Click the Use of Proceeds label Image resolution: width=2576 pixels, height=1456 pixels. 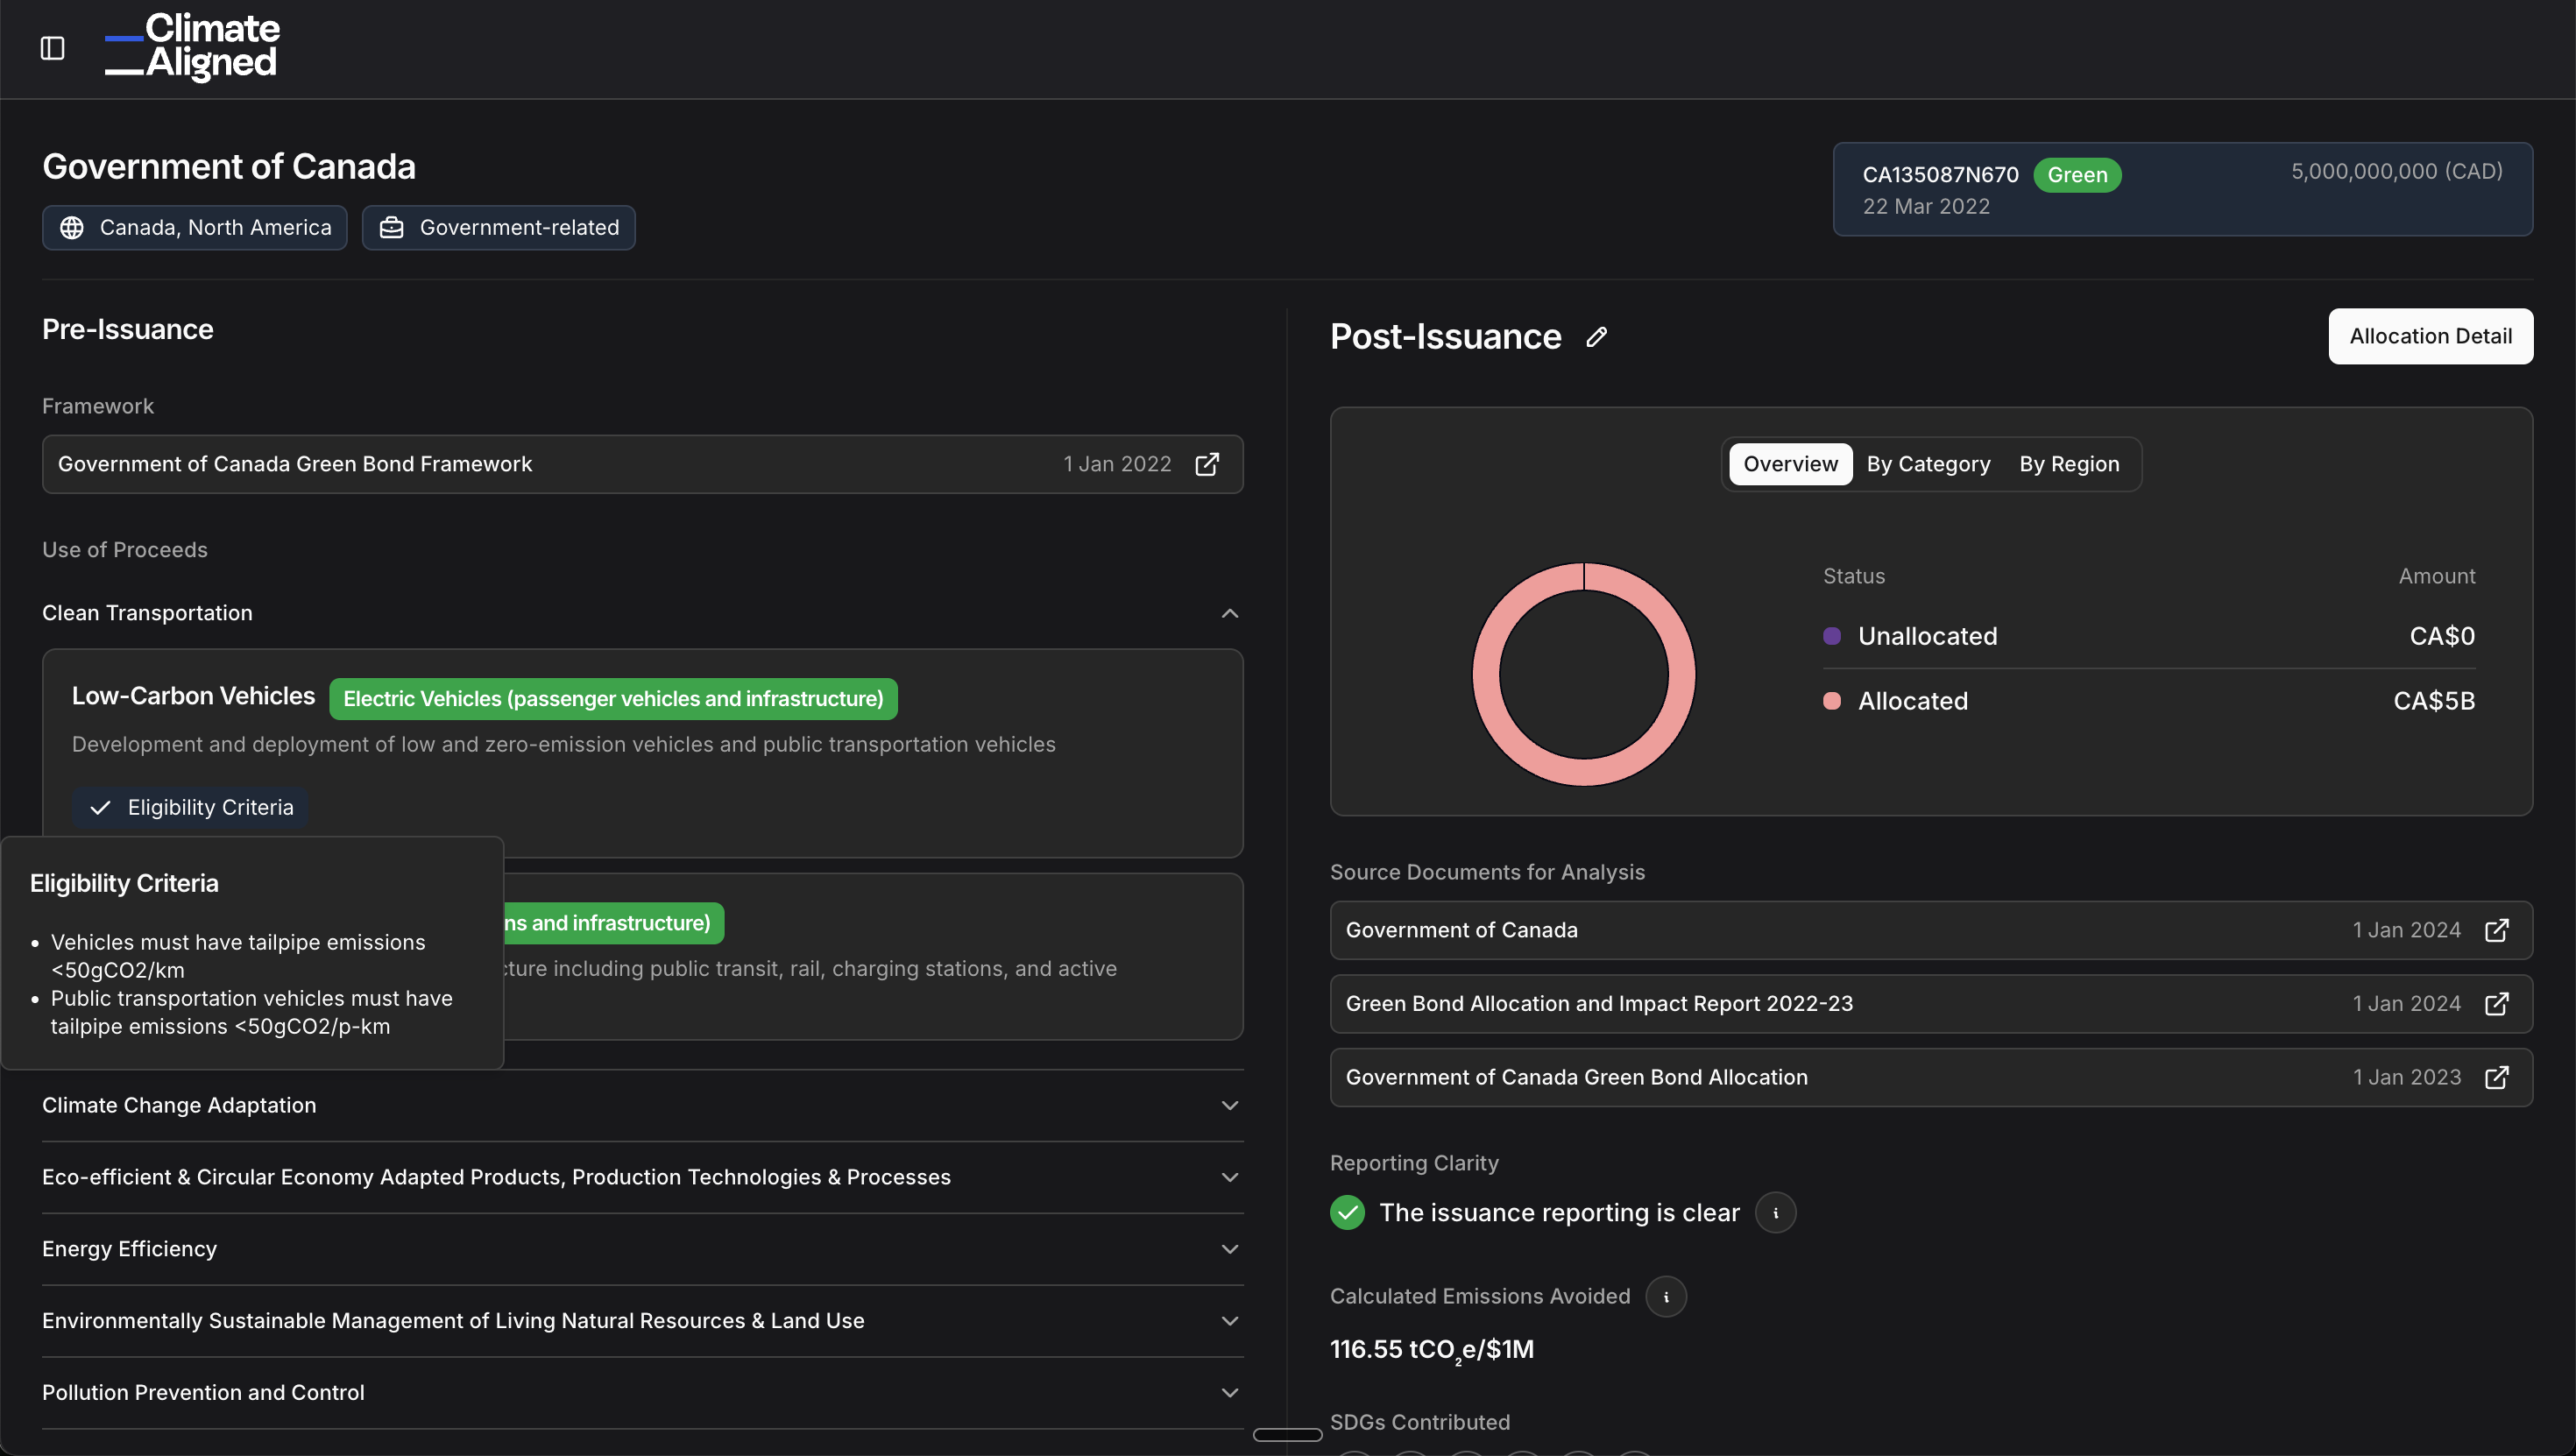click(125, 550)
